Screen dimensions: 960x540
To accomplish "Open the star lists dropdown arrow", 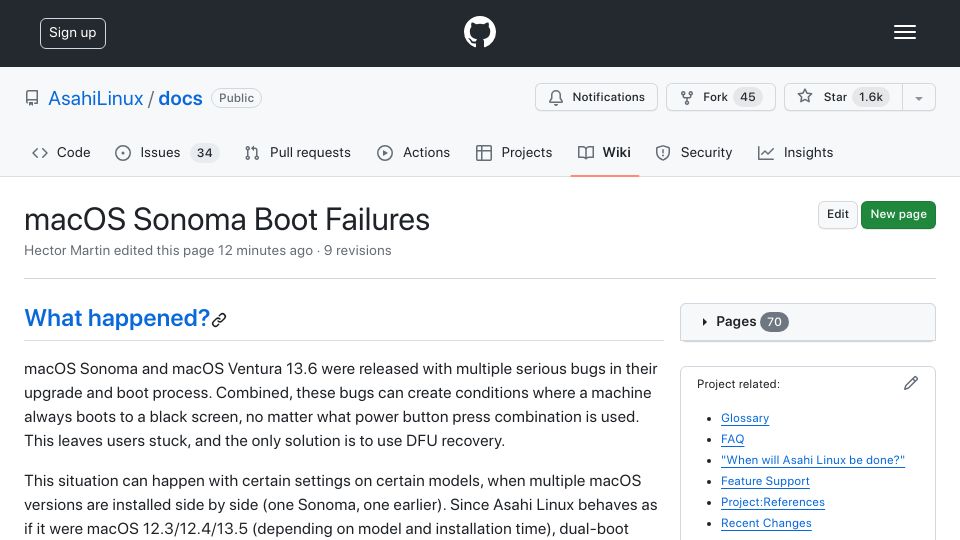I will click(x=918, y=98).
